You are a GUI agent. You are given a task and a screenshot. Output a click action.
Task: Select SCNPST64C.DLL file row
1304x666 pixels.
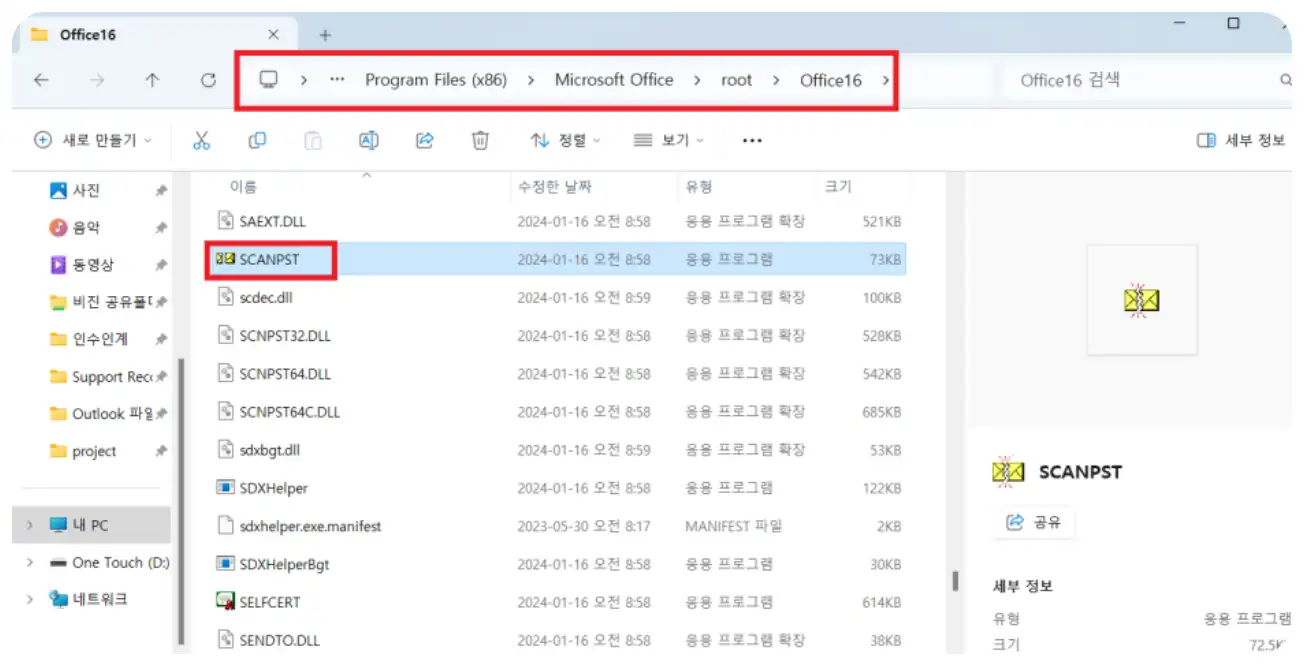tap(558, 412)
